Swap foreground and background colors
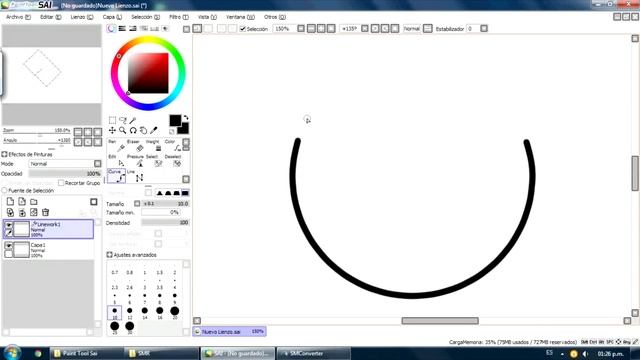Screen dimensions: 640x360 [x=186, y=118]
